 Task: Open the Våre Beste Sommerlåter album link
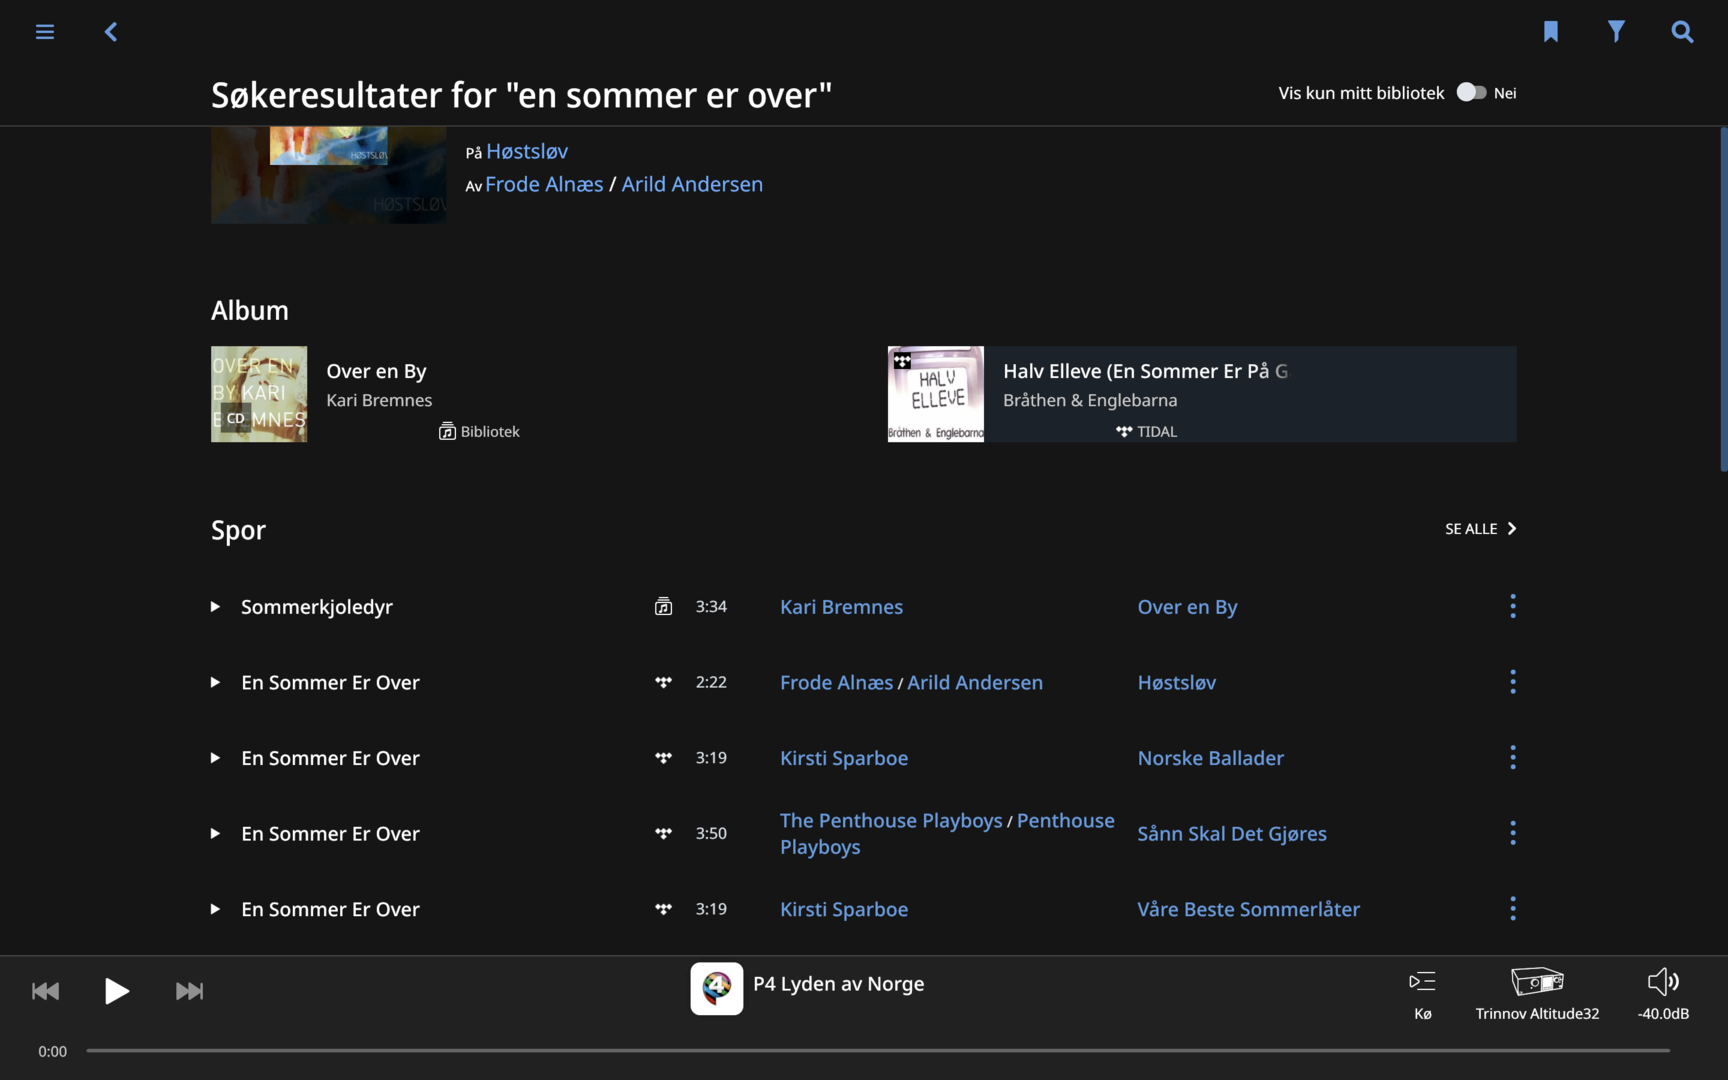click(x=1248, y=909)
